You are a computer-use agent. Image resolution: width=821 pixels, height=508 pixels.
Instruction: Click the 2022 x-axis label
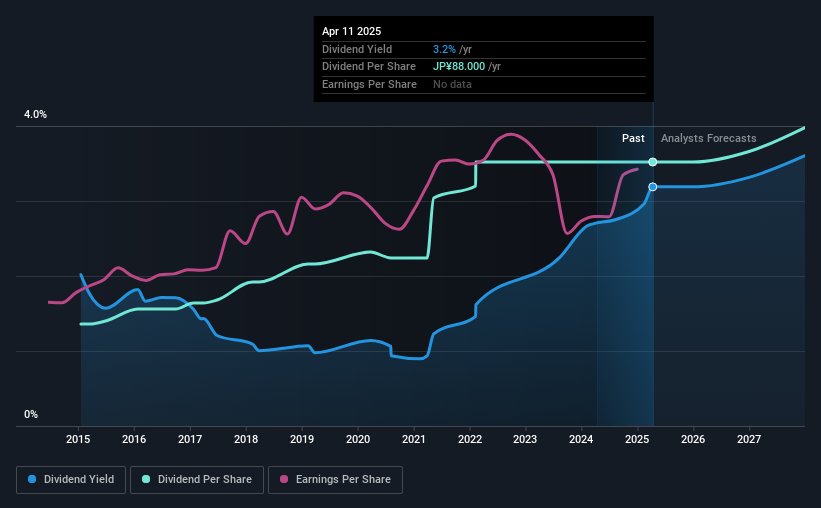pyautogui.click(x=470, y=439)
